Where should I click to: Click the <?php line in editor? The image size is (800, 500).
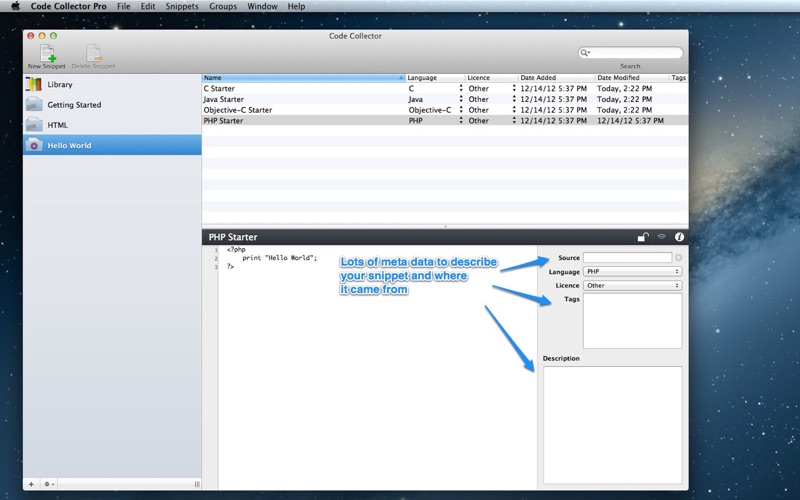[x=236, y=249]
